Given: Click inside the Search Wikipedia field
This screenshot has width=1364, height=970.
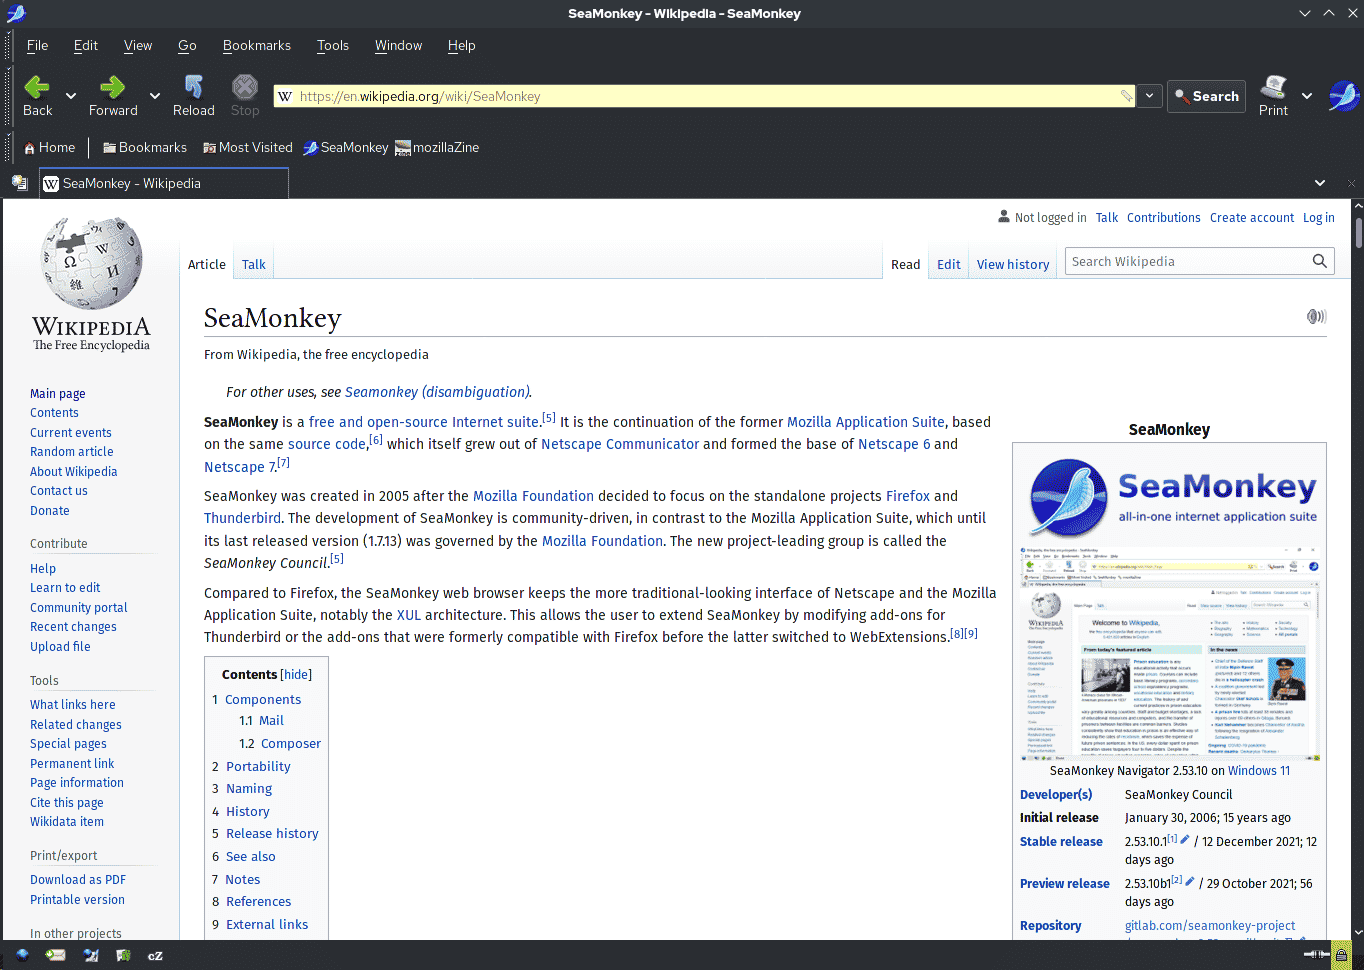Looking at the screenshot, I should [x=1185, y=262].
